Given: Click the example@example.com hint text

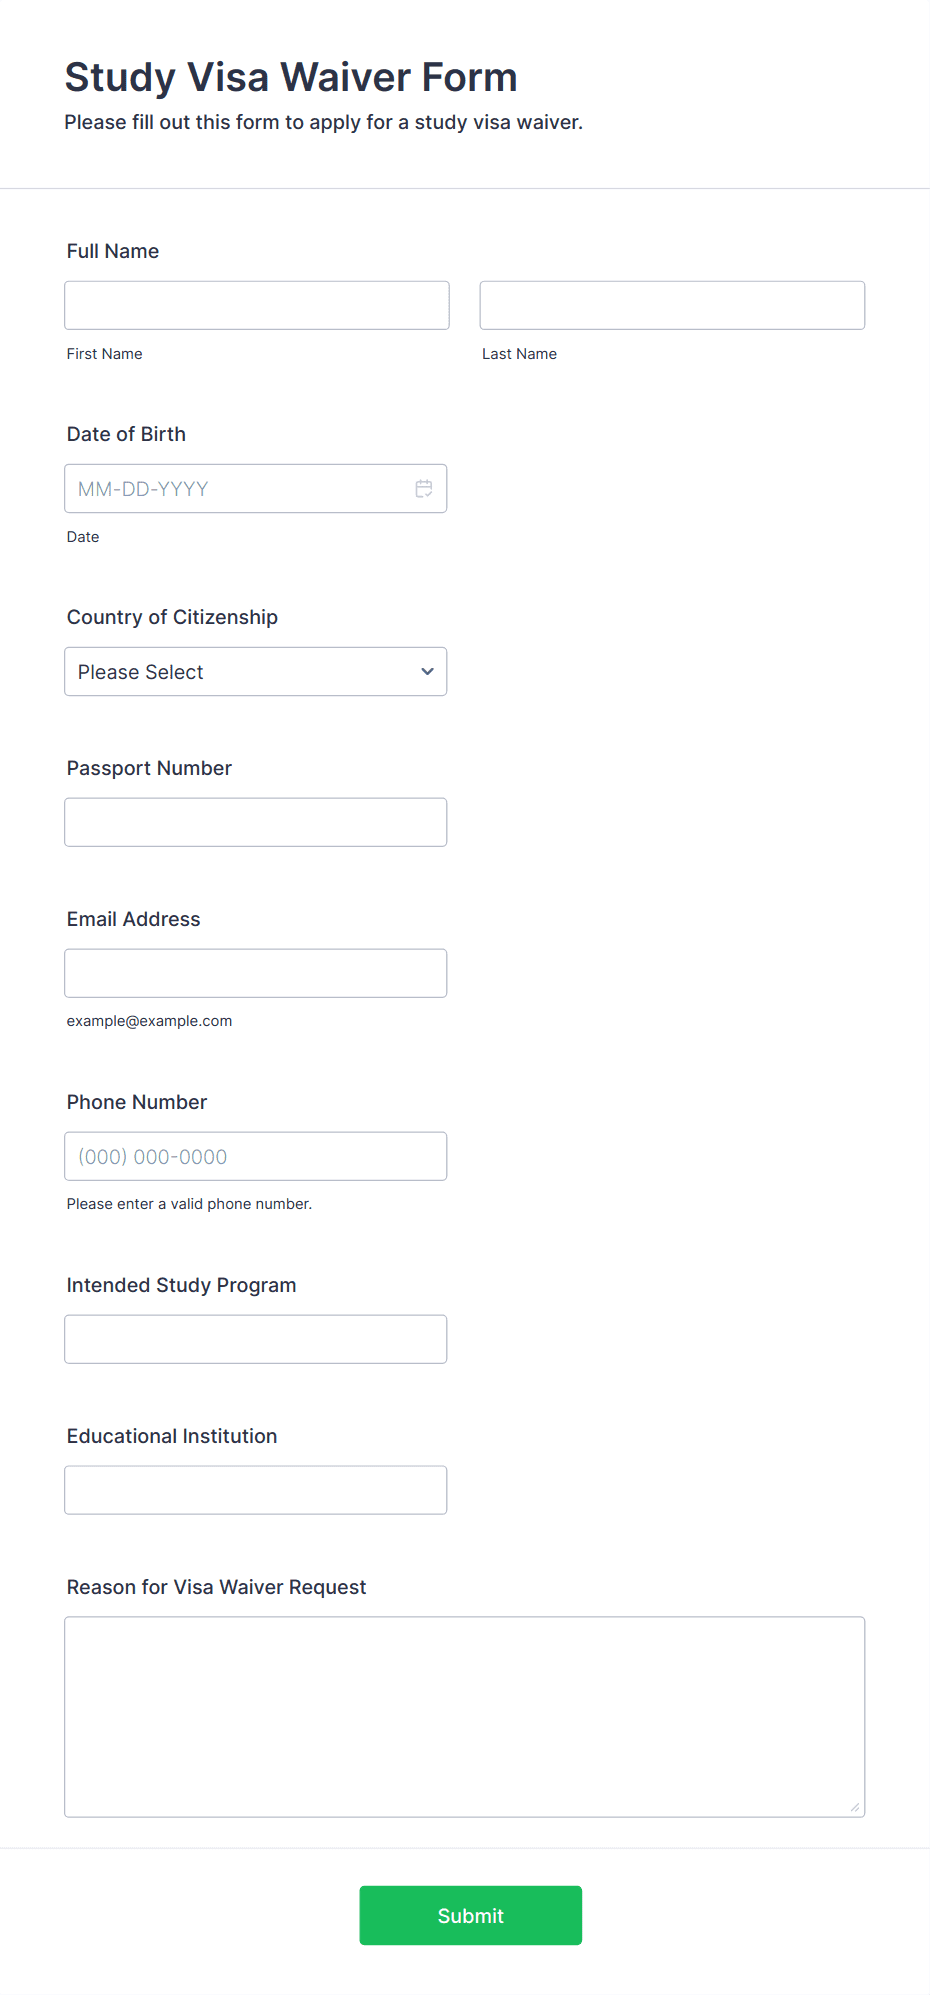Looking at the screenshot, I should pyautogui.click(x=149, y=1021).
